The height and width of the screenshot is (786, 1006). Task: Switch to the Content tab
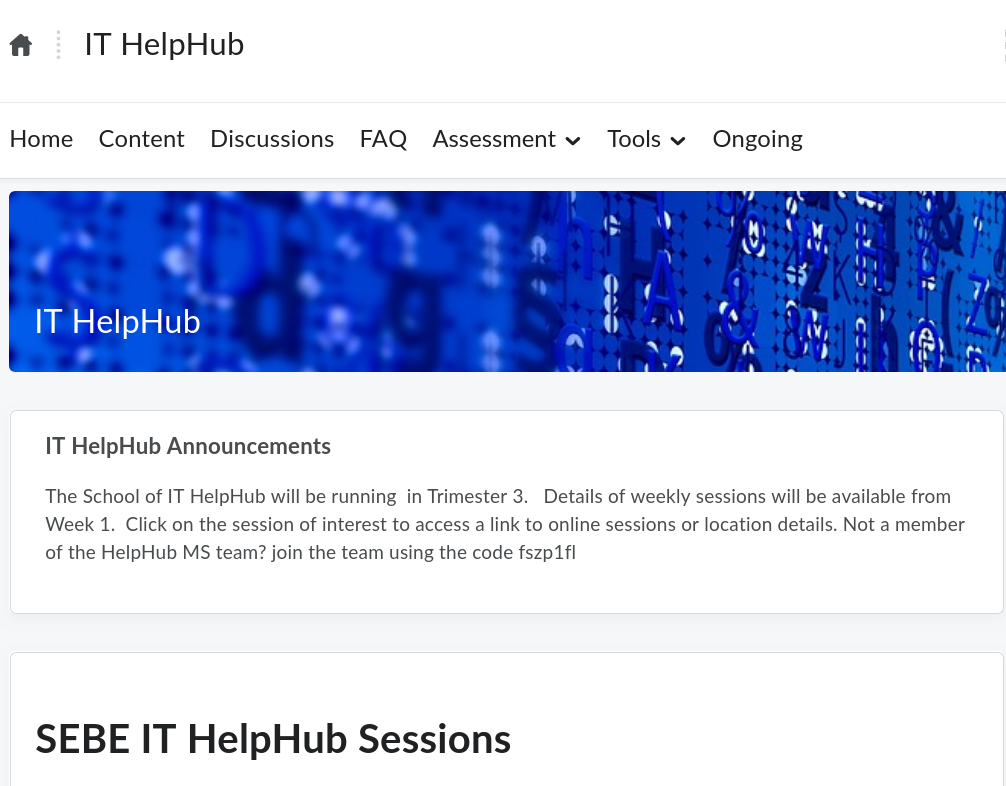pyautogui.click(x=141, y=140)
